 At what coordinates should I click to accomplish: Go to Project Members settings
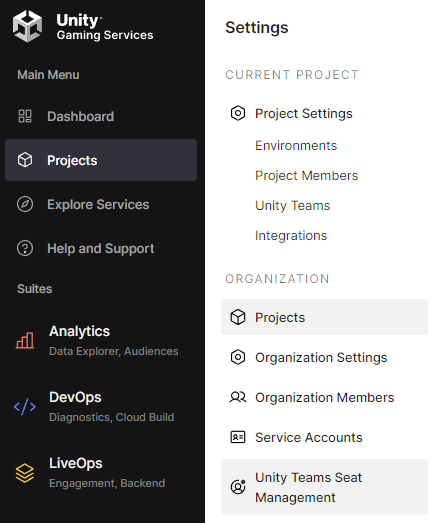click(306, 176)
